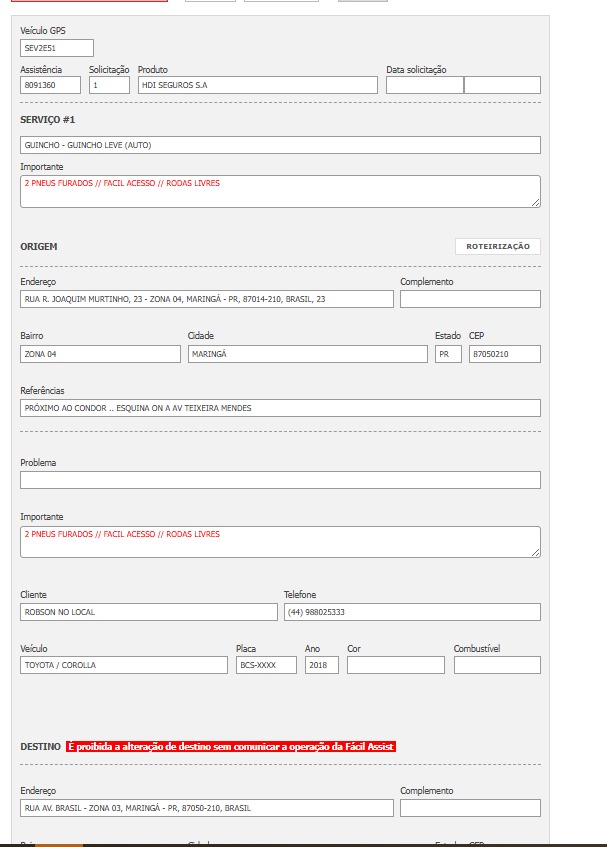The width and height of the screenshot is (607, 847).
Task: Focus the Referências field
Action: (x=280, y=408)
